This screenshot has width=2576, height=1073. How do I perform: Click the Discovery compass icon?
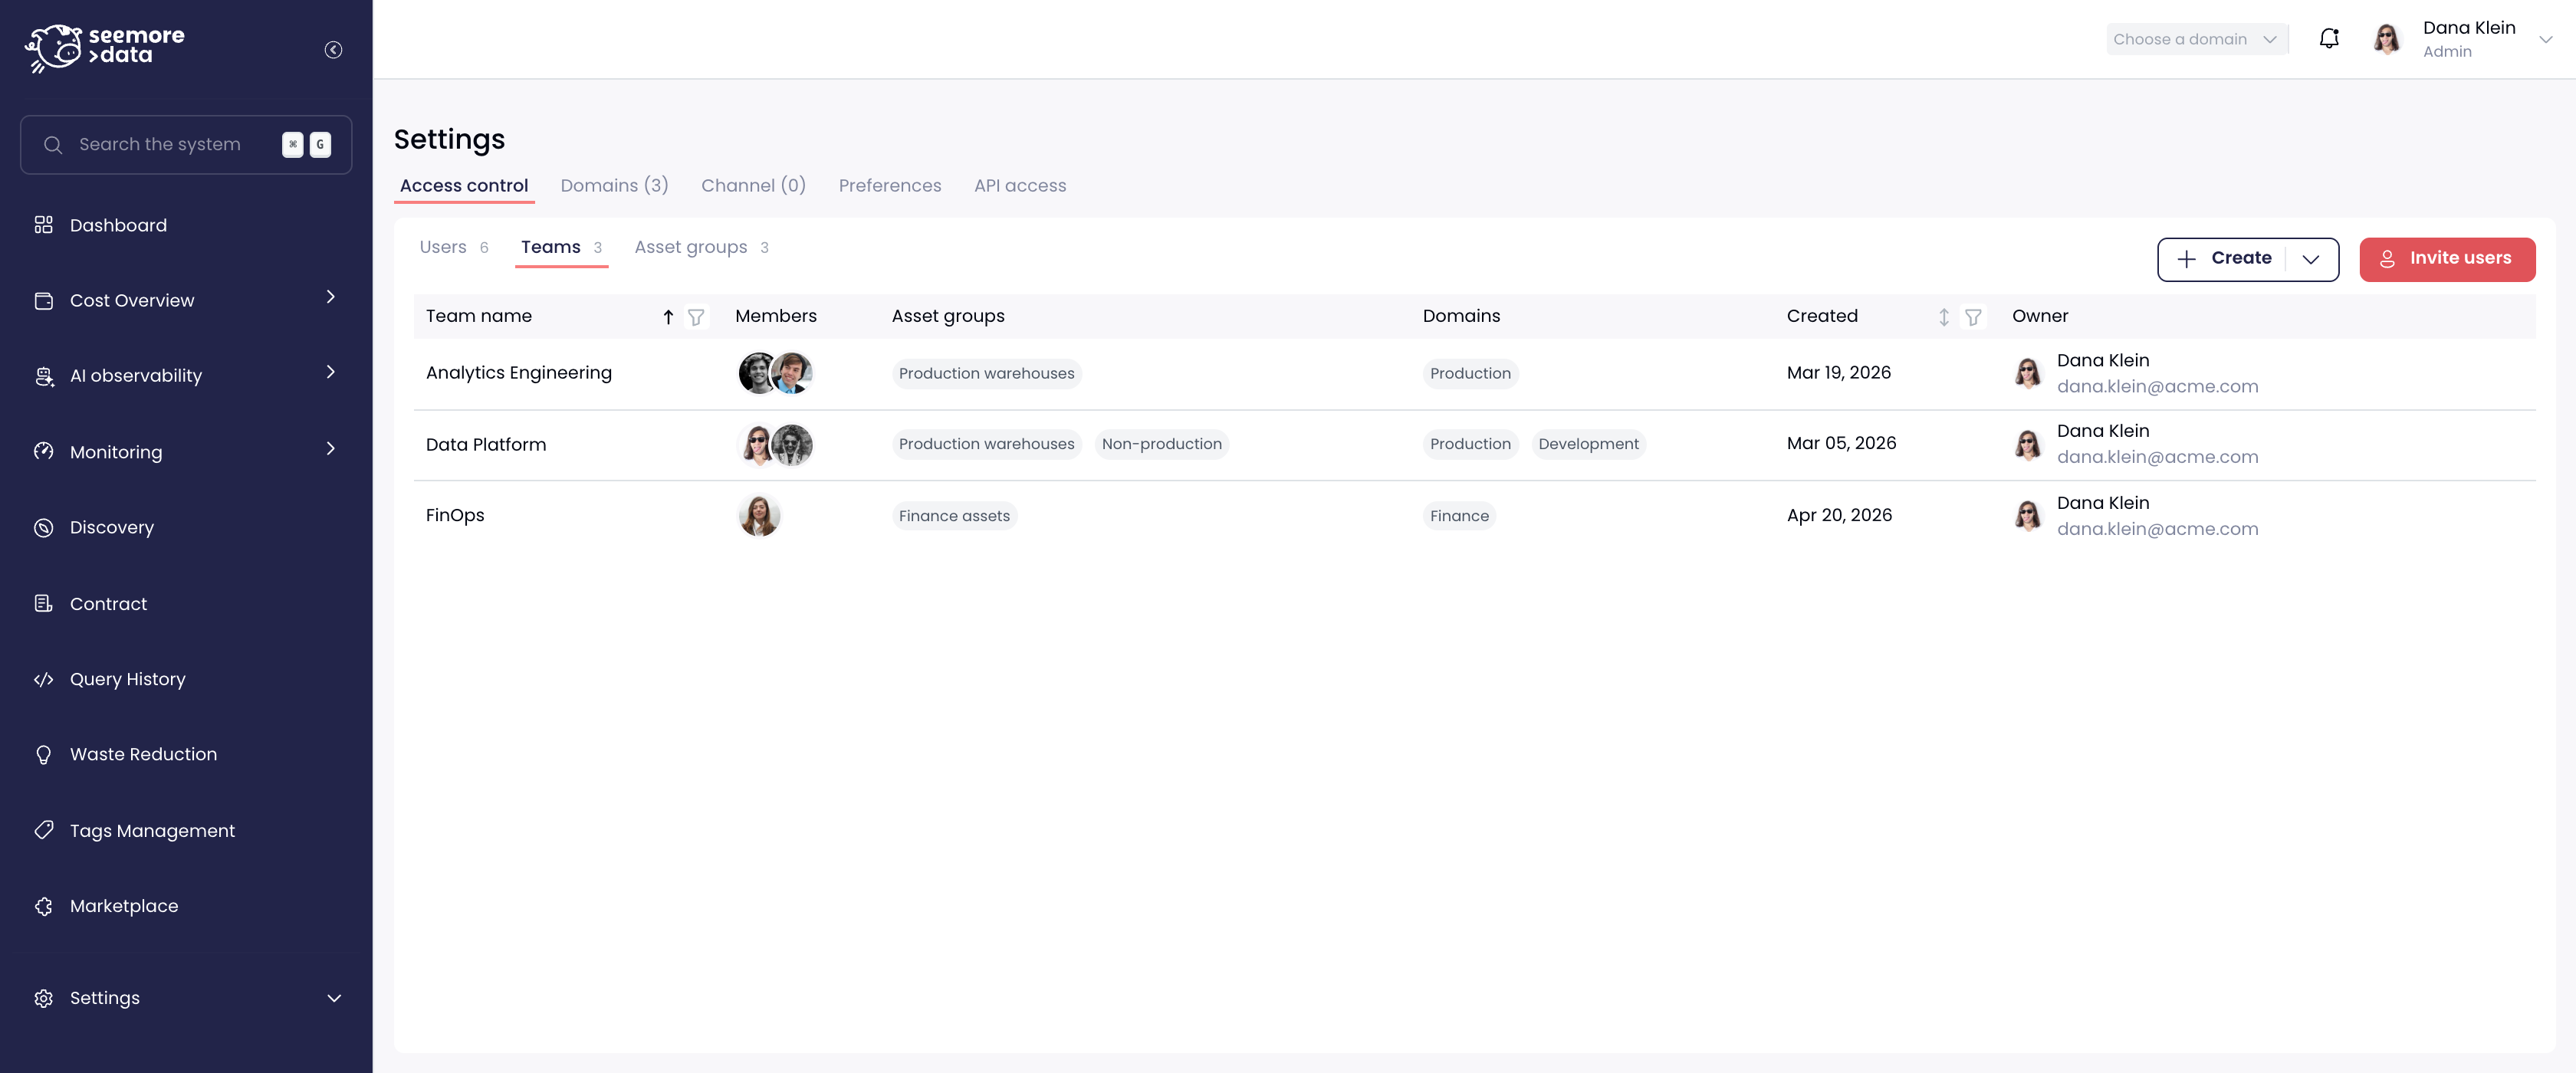pyautogui.click(x=43, y=527)
